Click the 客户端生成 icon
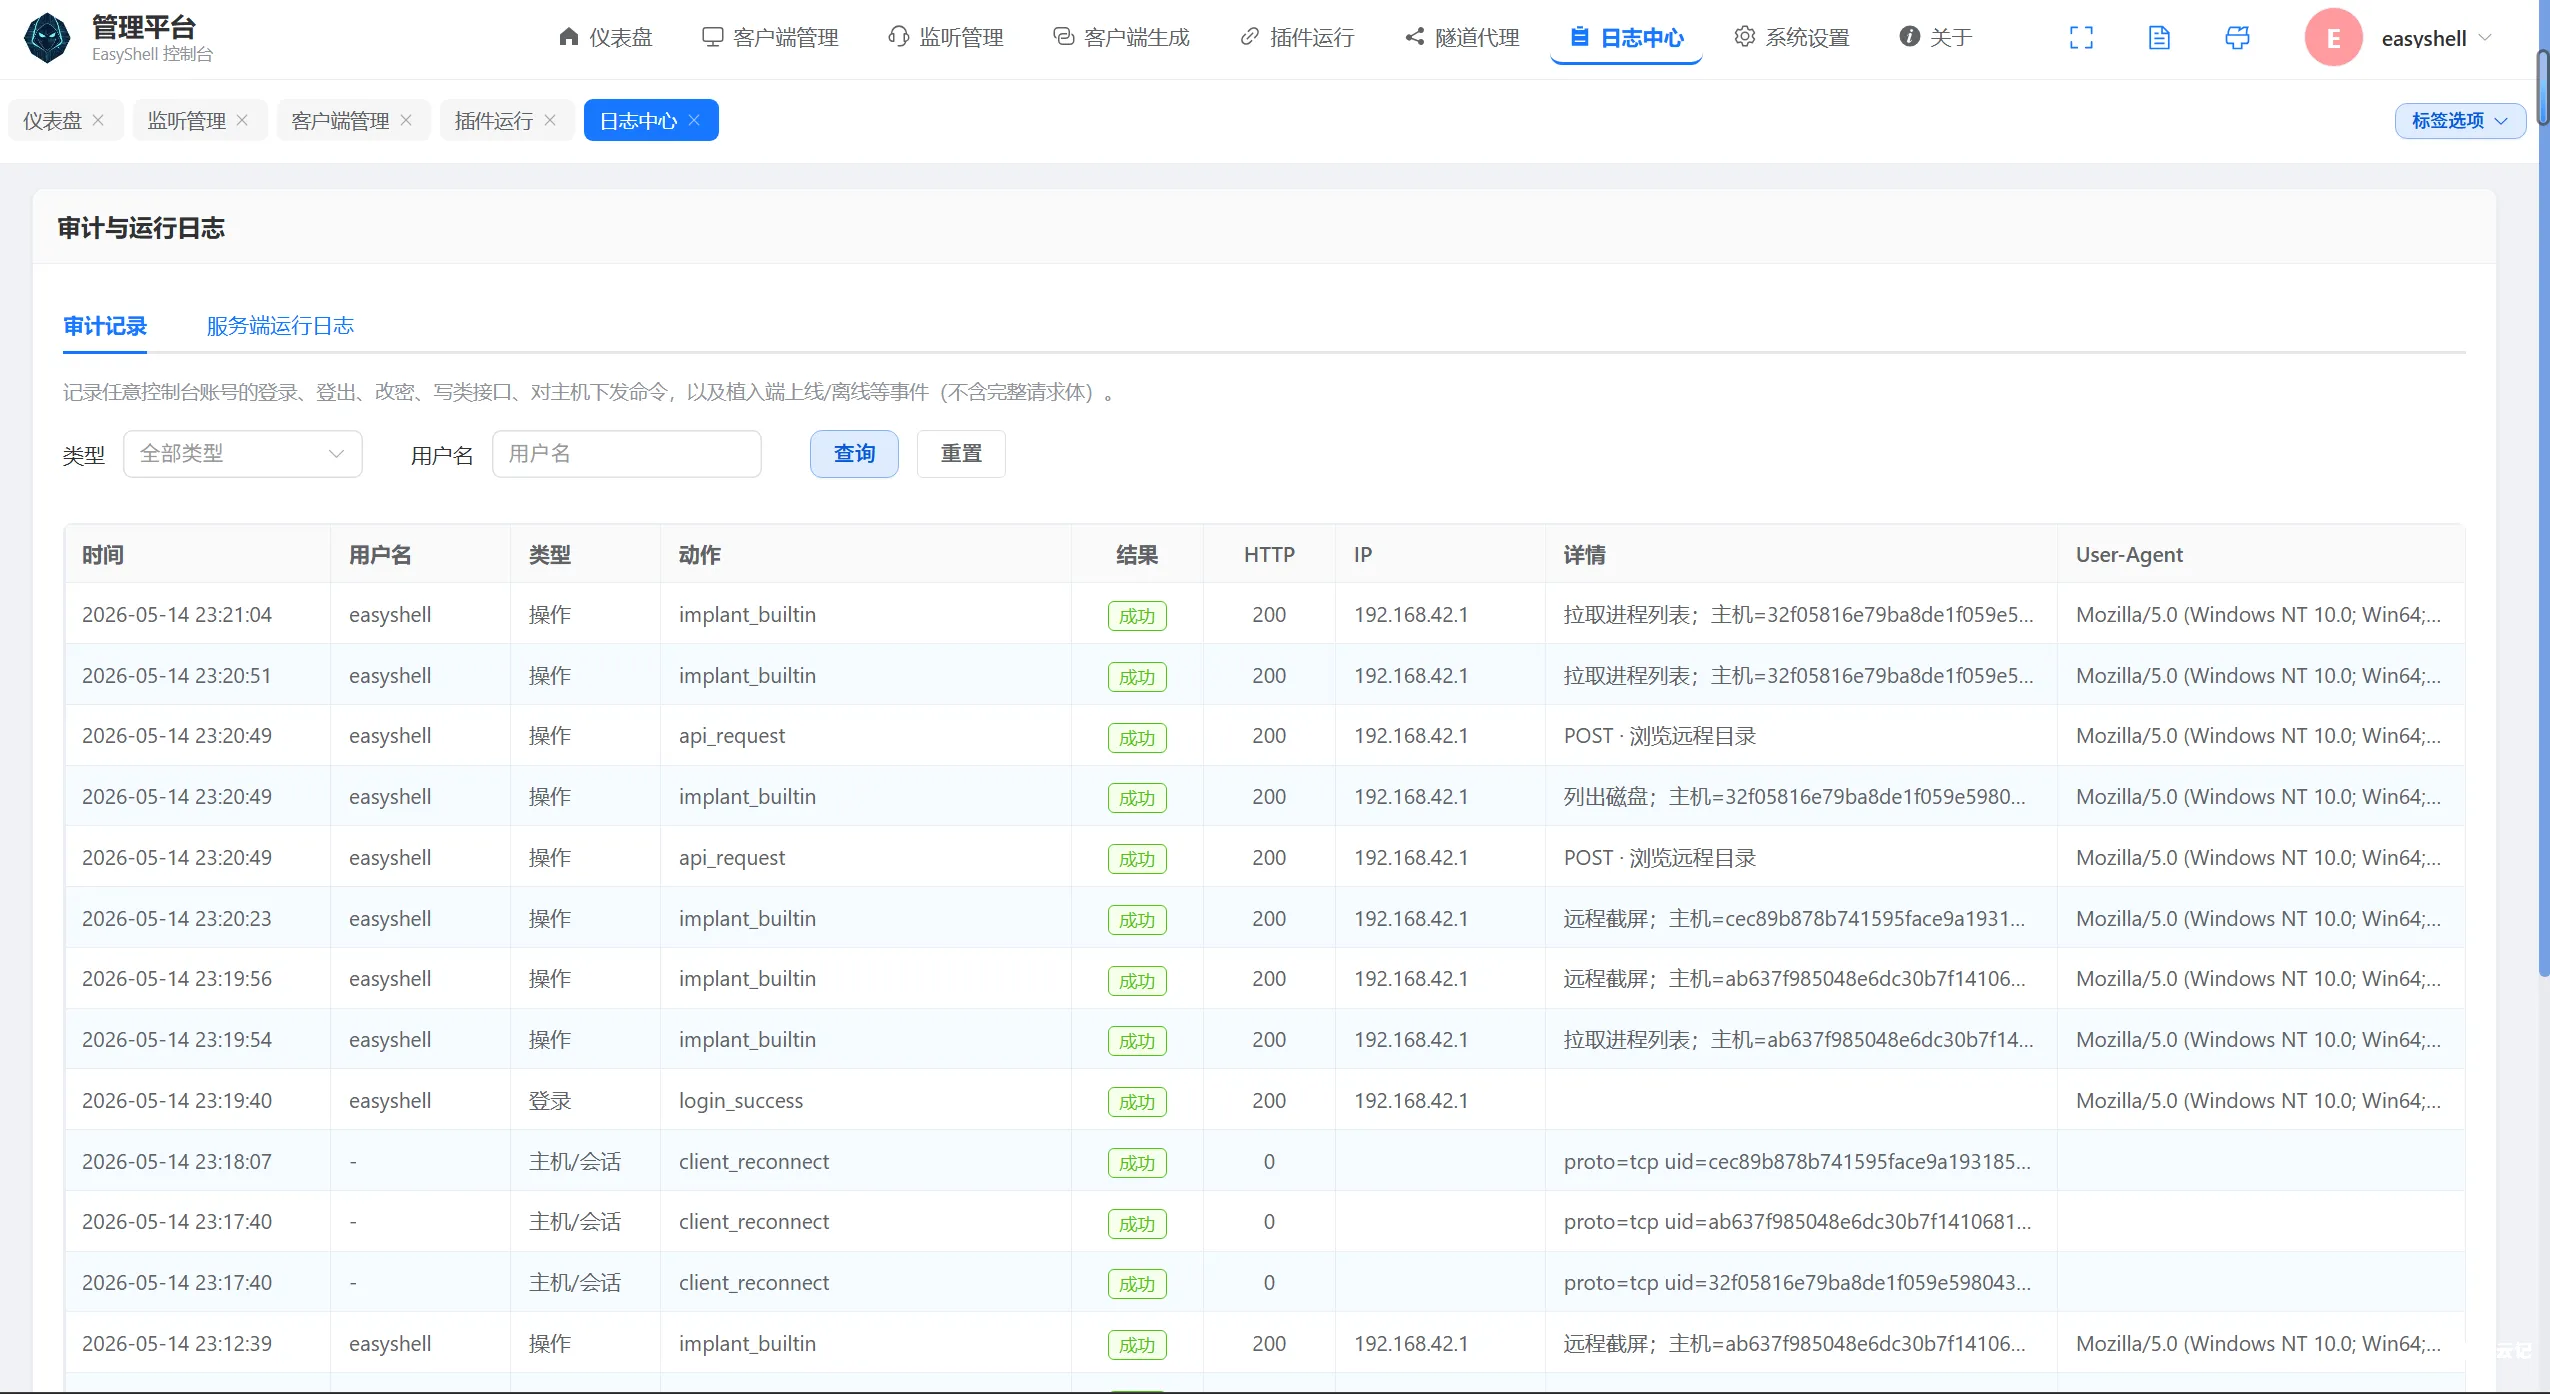 click(1063, 37)
